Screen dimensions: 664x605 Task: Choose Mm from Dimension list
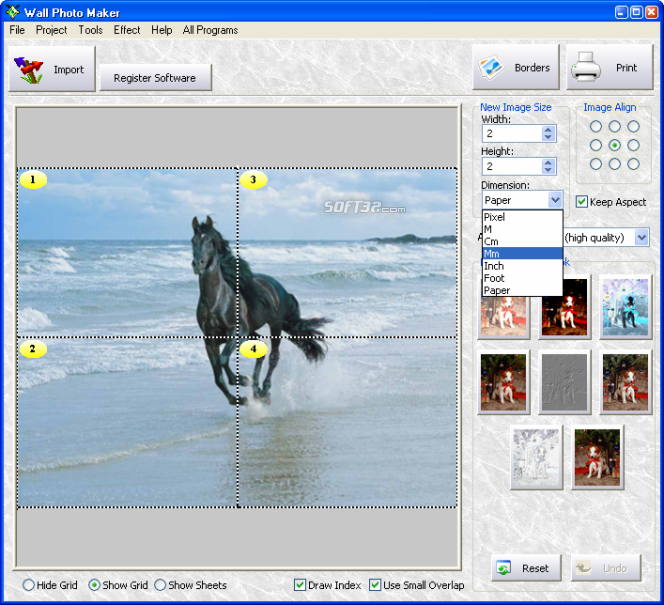coord(523,254)
